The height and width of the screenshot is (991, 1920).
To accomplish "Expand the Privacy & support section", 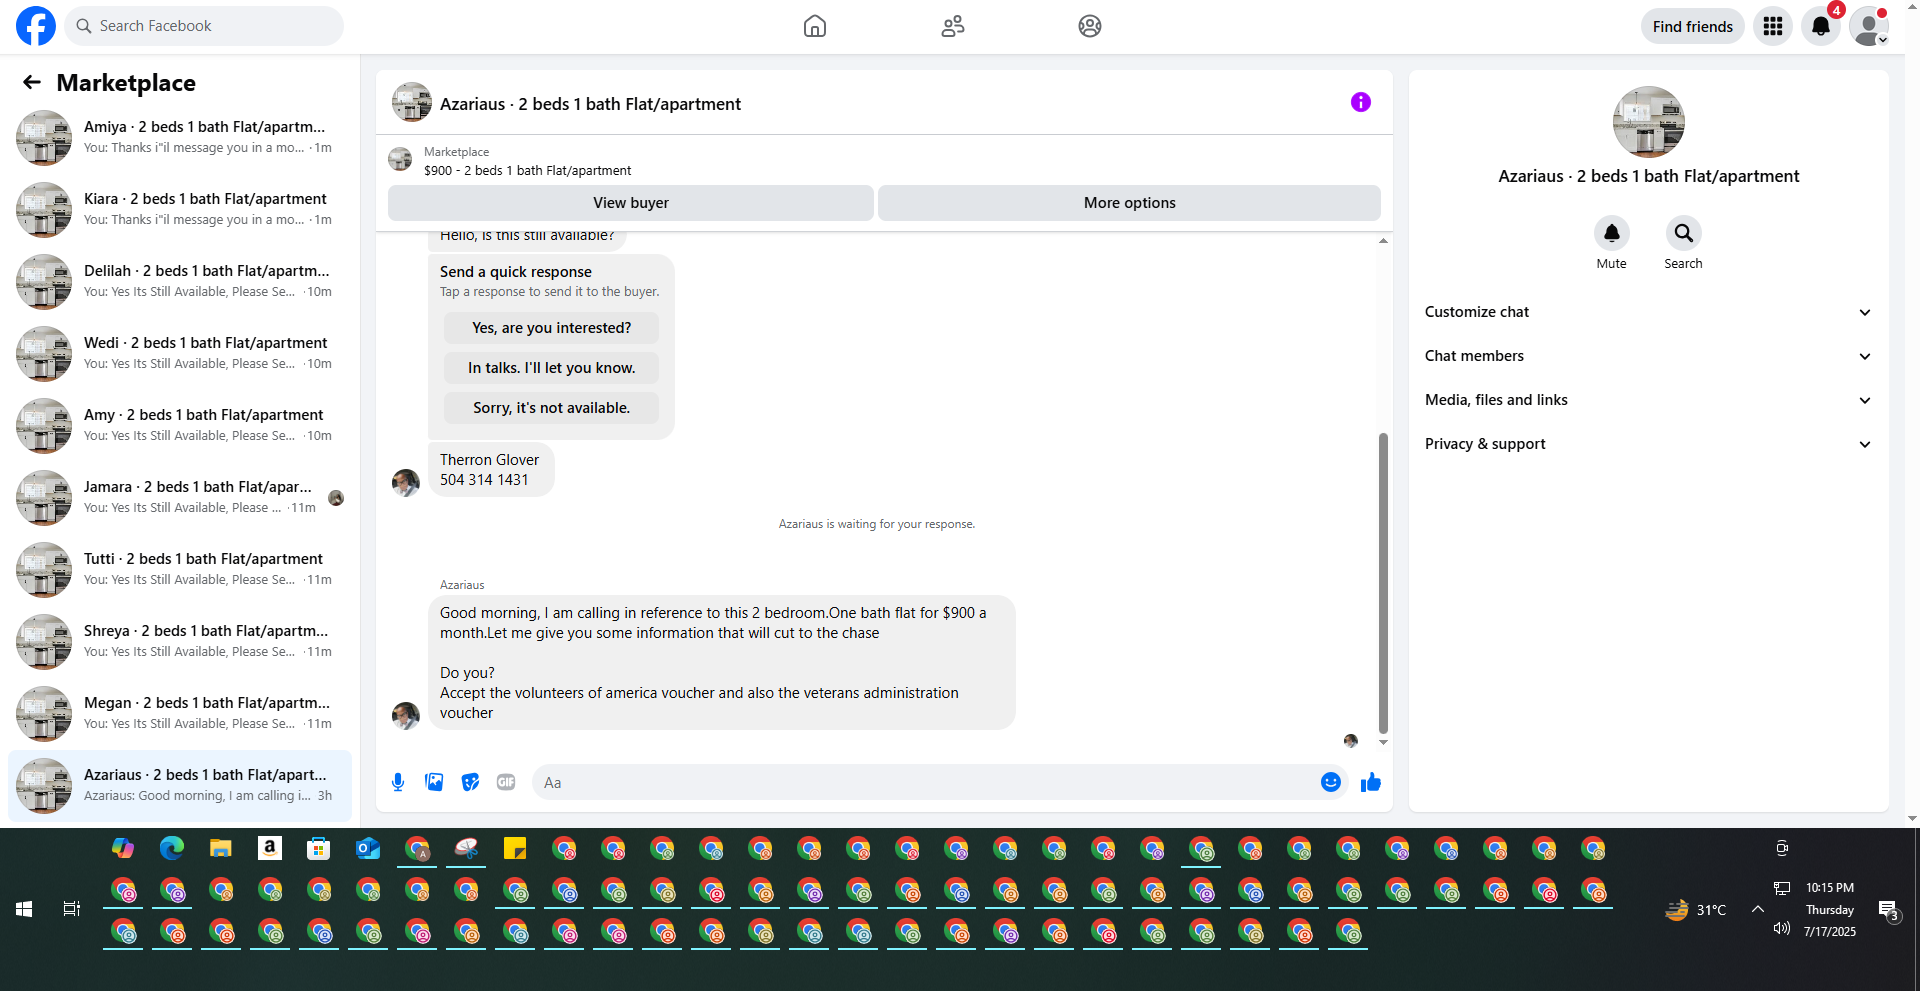I will pyautogui.click(x=1648, y=444).
